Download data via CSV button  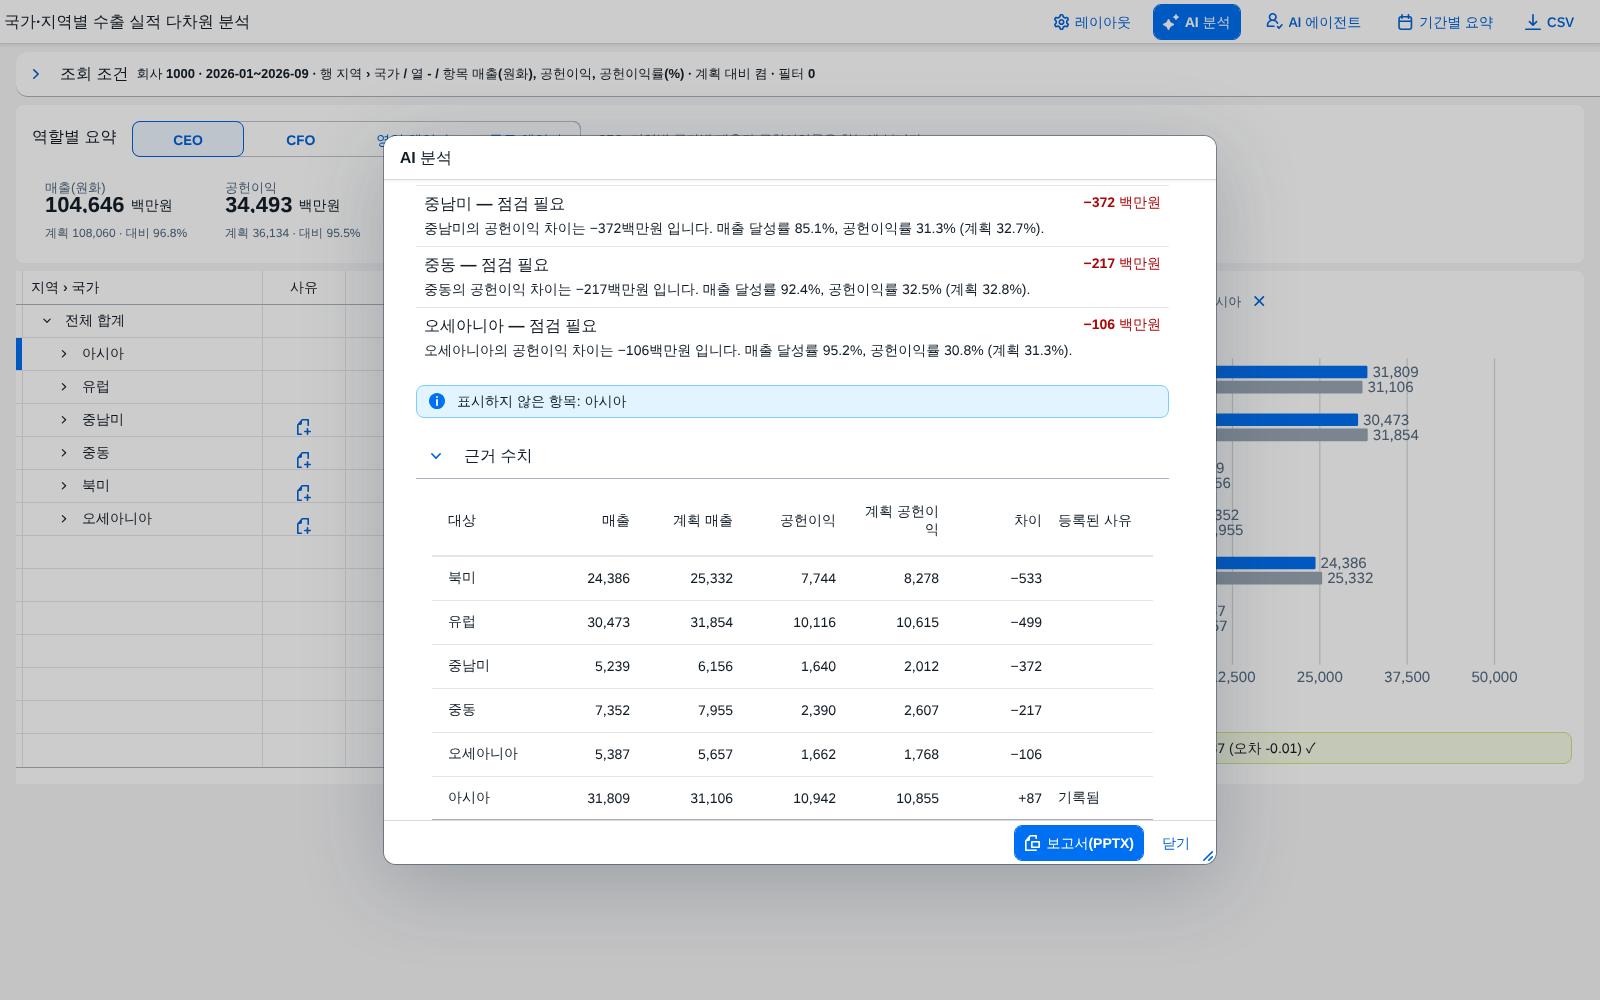[1549, 22]
